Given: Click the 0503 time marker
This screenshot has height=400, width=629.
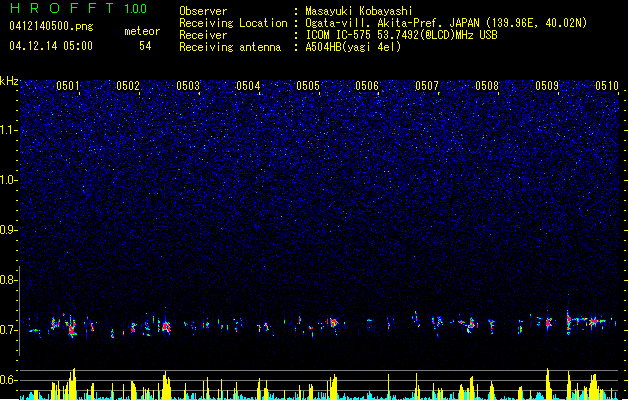Looking at the screenshot, I should (188, 86).
